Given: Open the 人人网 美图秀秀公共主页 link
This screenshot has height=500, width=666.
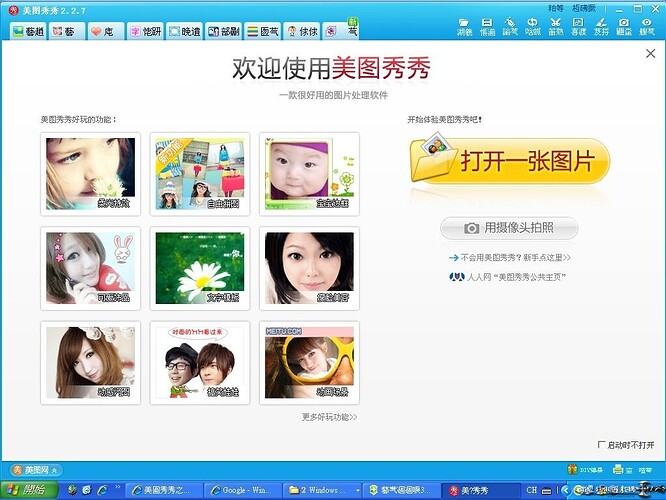Looking at the screenshot, I should [508, 277].
